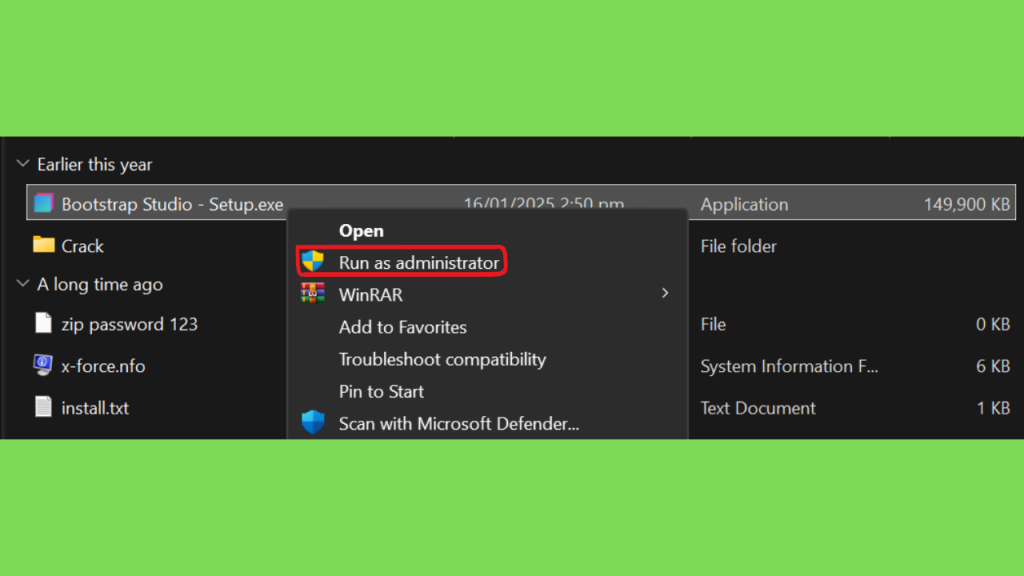Click the Earlier this year group label
1024x576 pixels.
(x=95, y=165)
